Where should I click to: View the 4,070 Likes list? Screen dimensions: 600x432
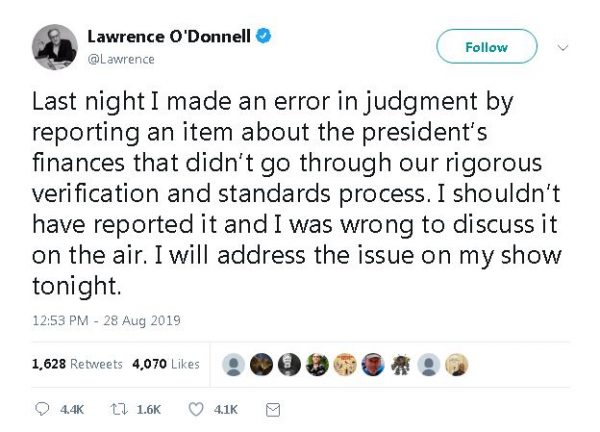pos(166,364)
